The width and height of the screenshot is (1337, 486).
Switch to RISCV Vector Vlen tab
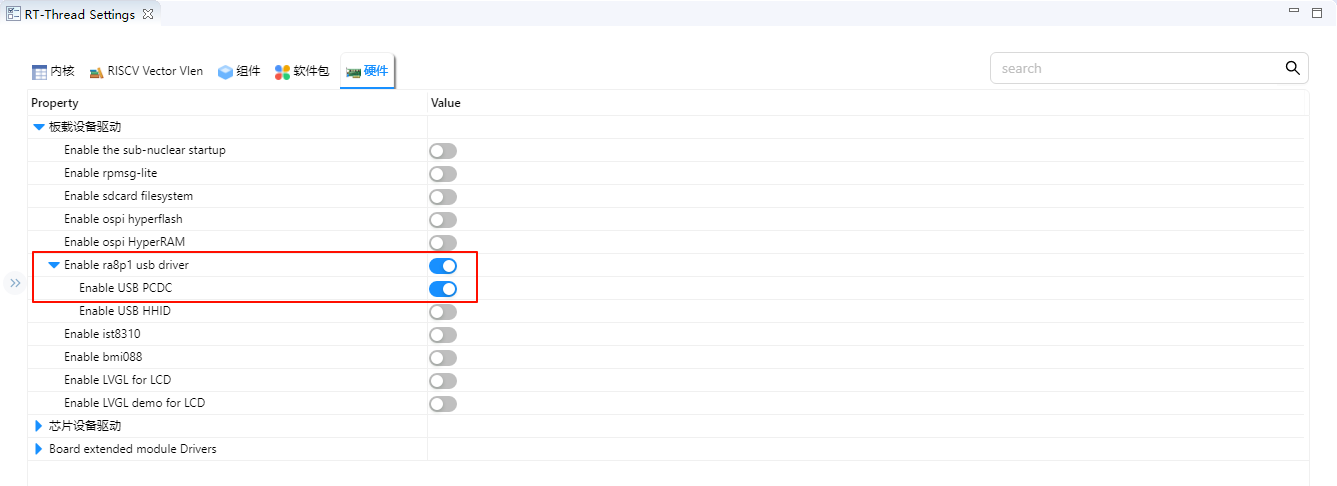coord(146,72)
